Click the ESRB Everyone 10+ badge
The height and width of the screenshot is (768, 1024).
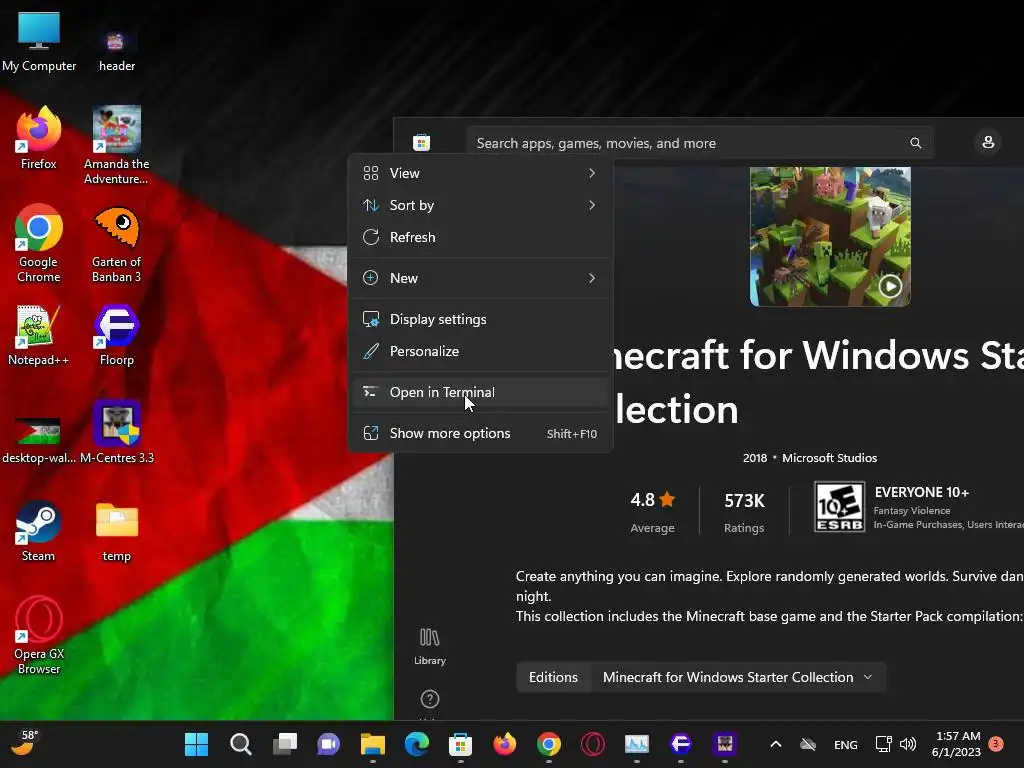coord(840,507)
